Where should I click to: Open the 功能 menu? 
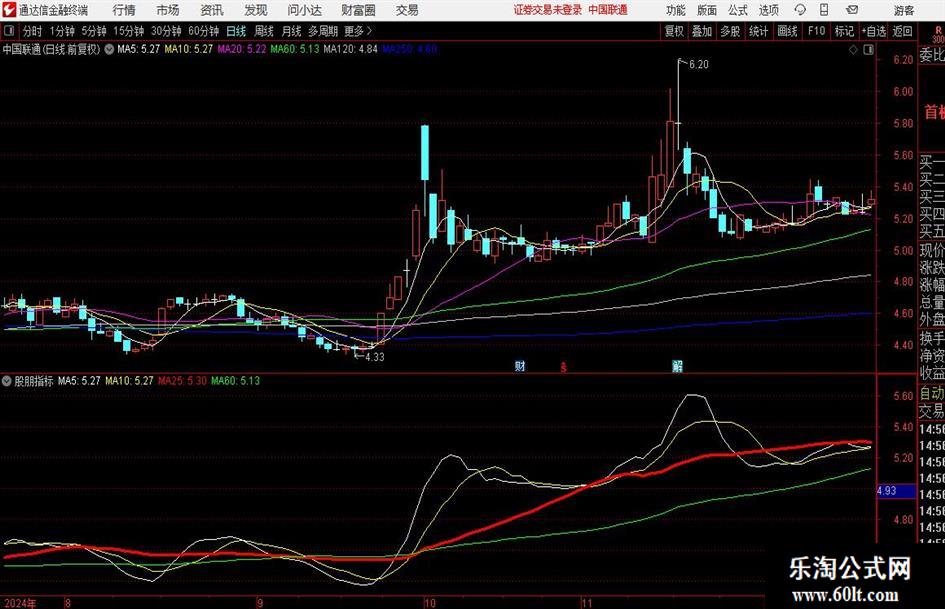676,10
